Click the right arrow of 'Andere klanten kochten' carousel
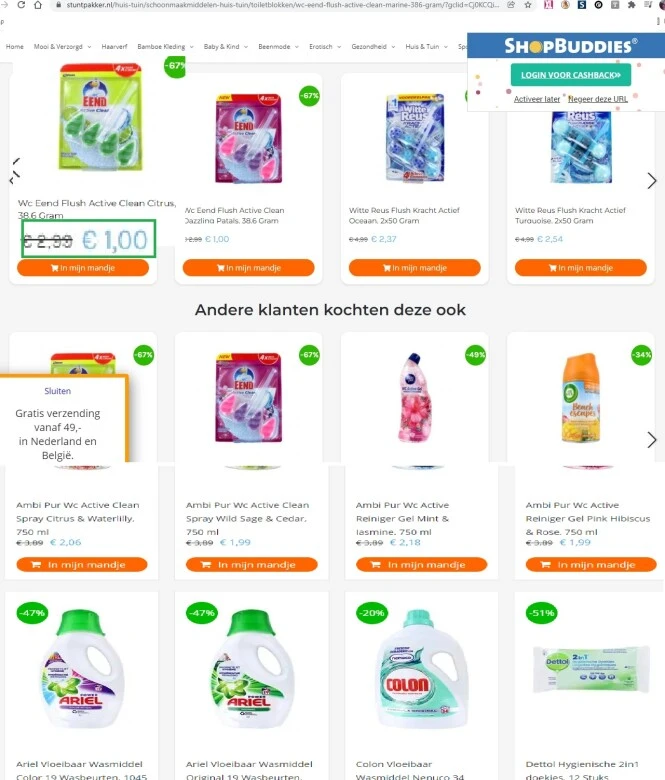Viewport: 665px width, 780px height. tap(652, 440)
